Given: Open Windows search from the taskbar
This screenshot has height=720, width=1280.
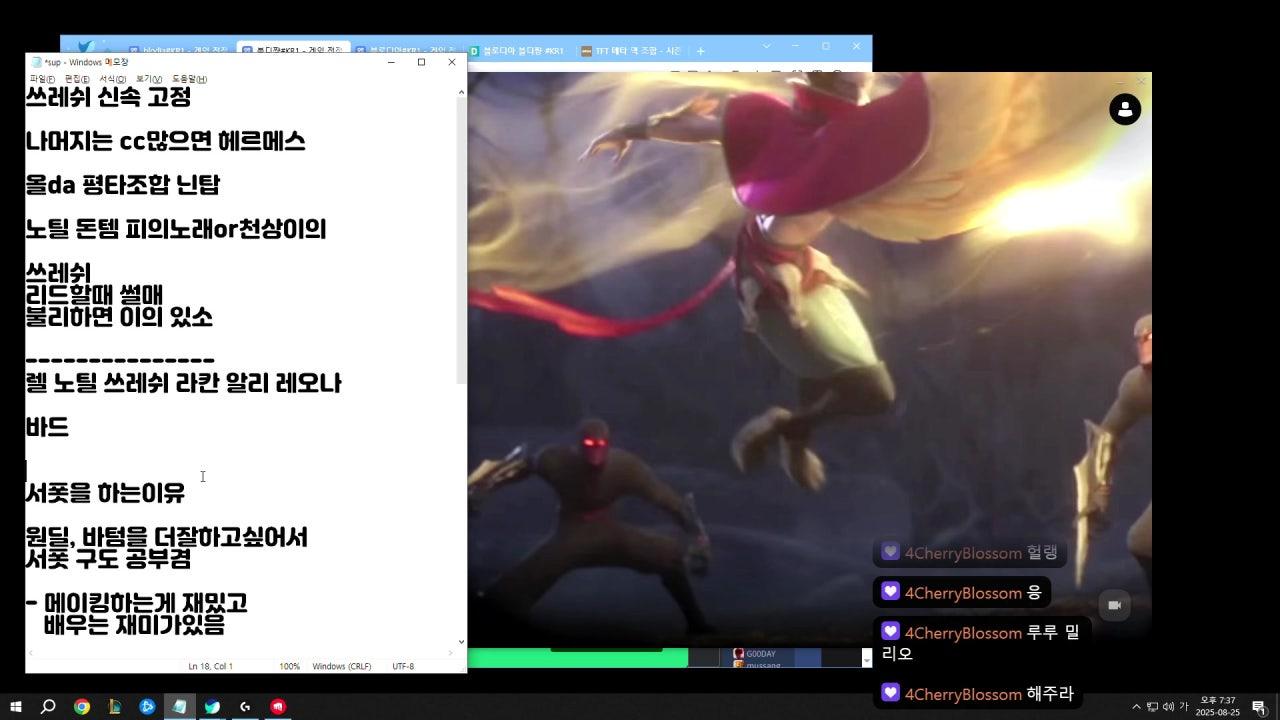Looking at the screenshot, I should [48, 707].
